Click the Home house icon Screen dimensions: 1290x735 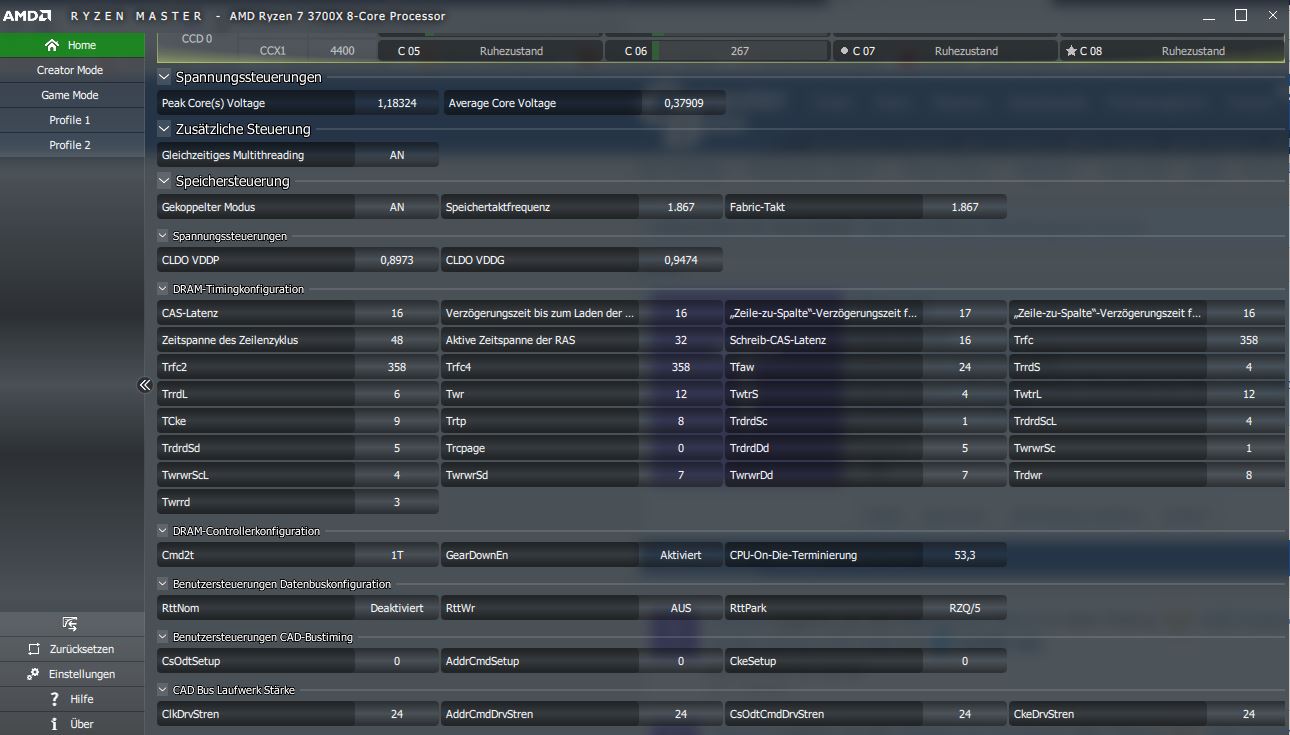tap(52, 45)
